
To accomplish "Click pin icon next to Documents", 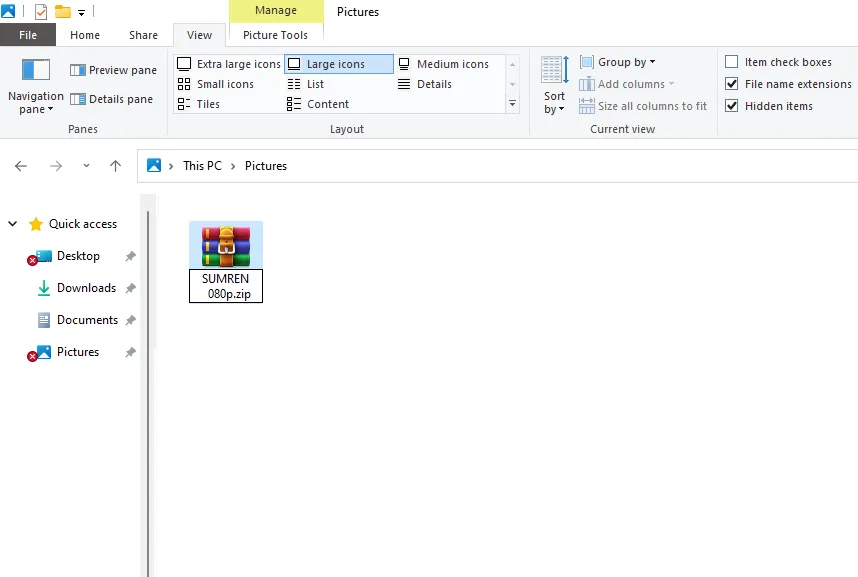I will (x=130, y=320).
